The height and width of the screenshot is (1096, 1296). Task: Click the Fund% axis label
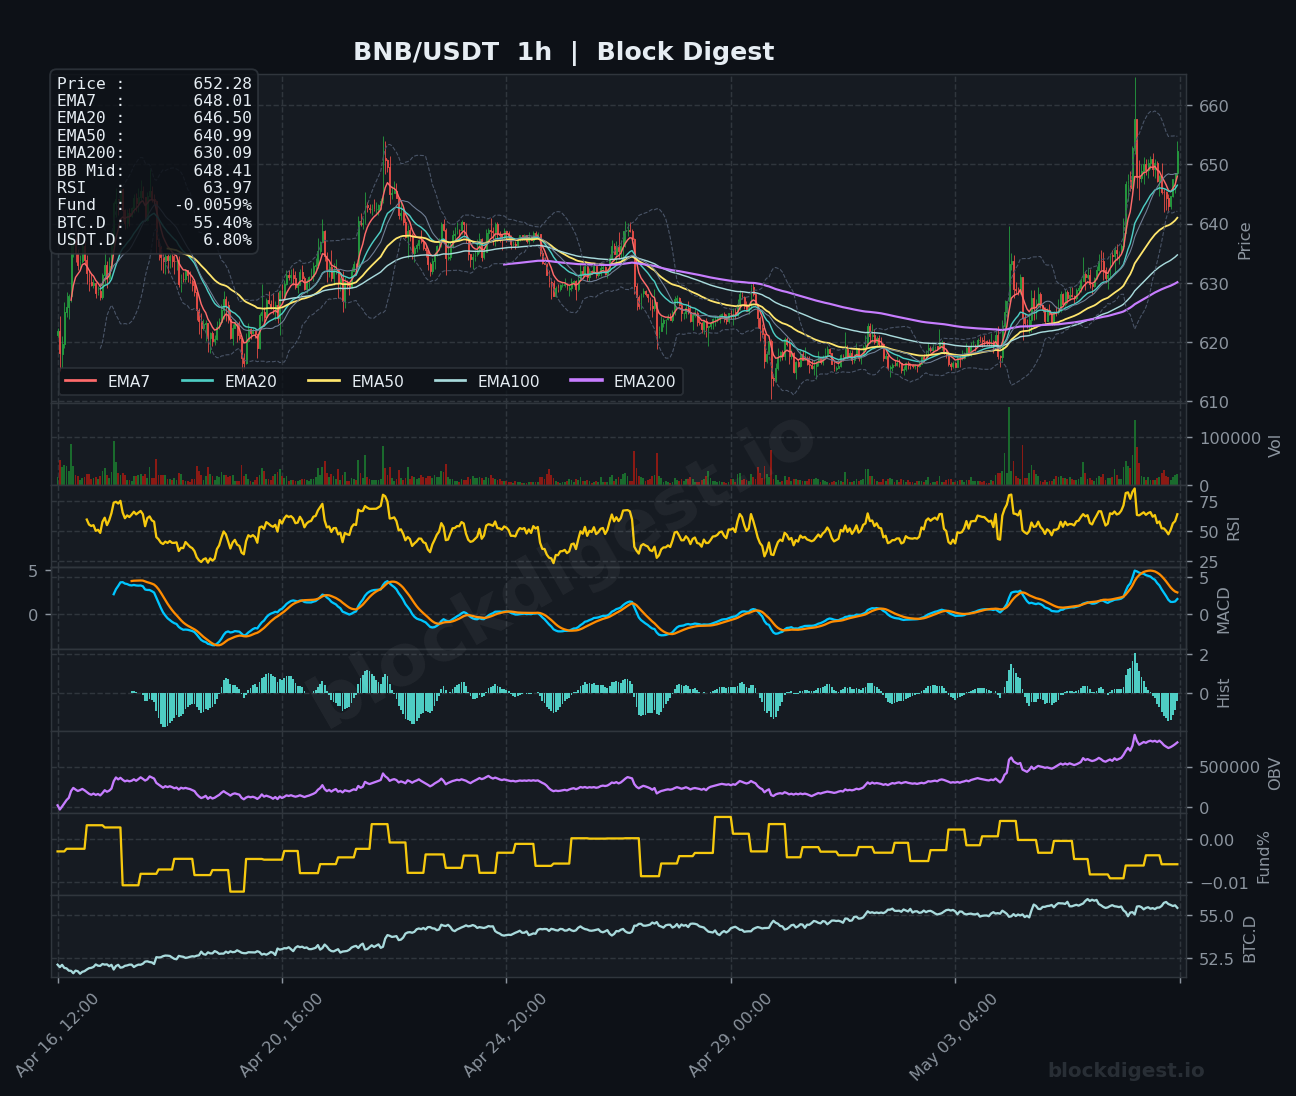pyautogui.click(x=1264, y=857)
